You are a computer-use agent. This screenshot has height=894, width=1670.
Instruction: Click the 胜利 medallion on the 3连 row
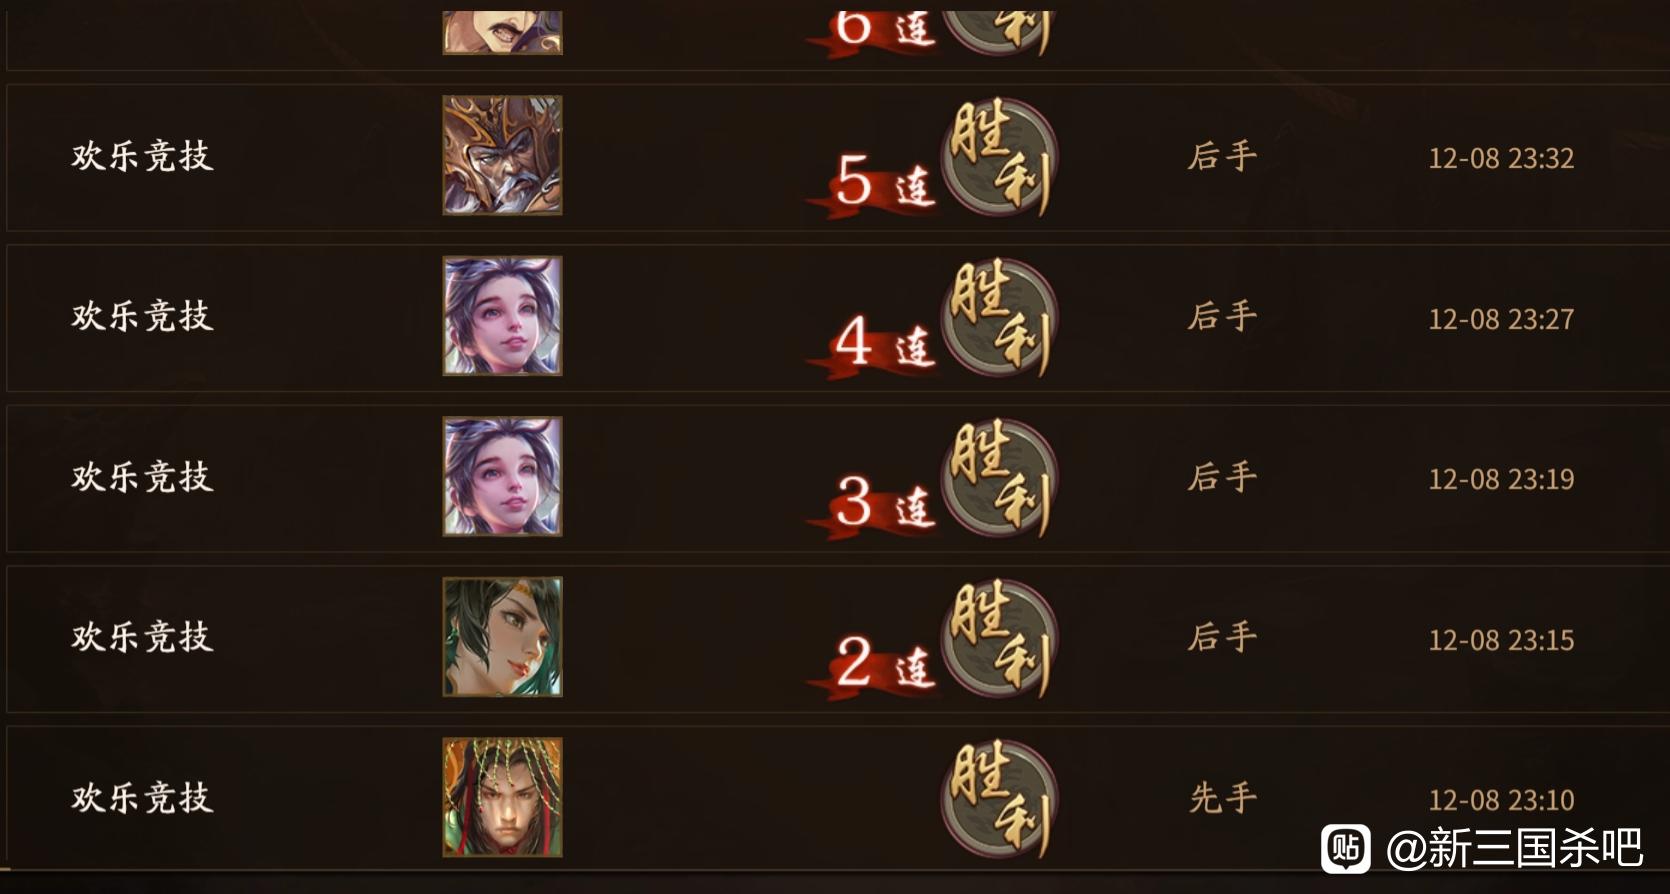(x=999, y=478)
